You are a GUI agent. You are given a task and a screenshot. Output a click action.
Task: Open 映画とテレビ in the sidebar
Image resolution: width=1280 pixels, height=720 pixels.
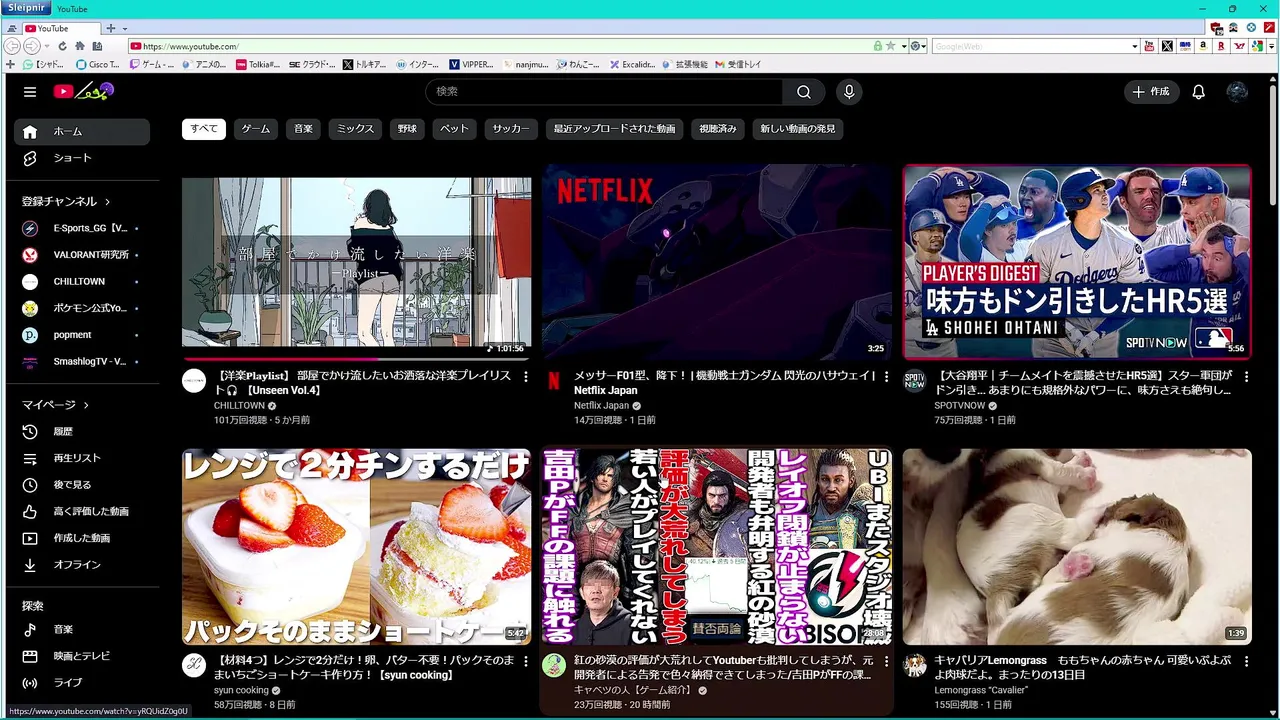(x=82, y=656)
